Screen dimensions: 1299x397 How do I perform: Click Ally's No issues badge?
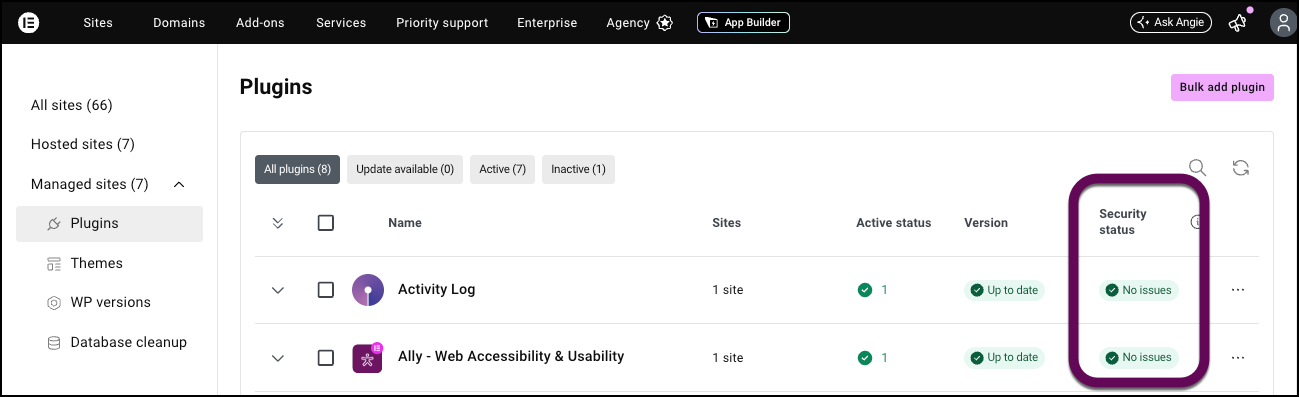coord(1139,357)
